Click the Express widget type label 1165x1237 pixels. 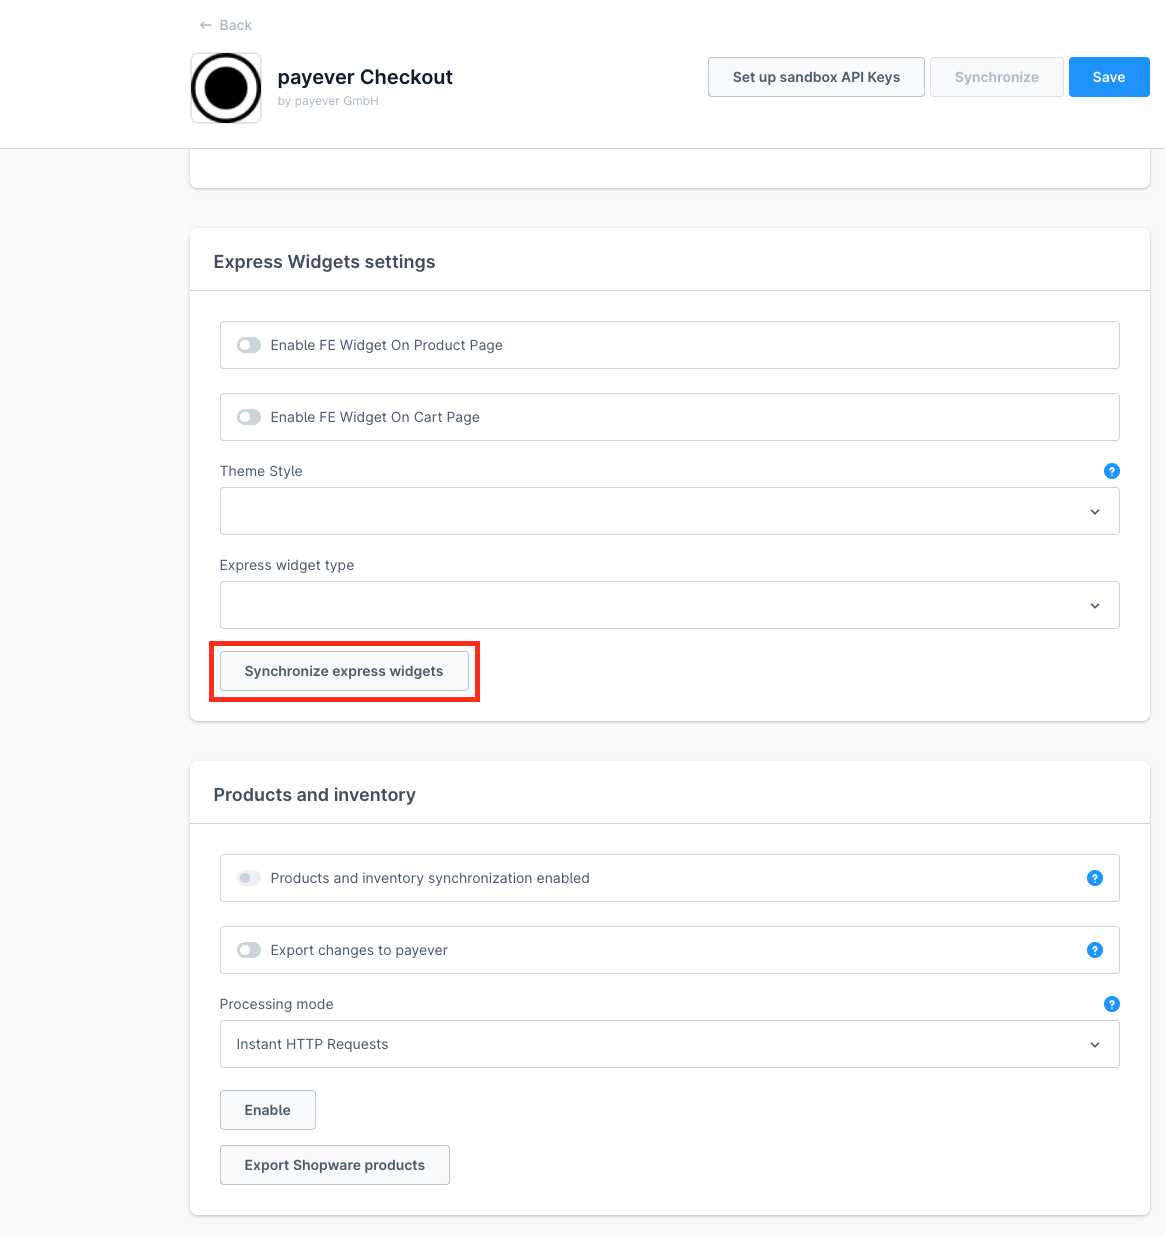tap(287, 565)
